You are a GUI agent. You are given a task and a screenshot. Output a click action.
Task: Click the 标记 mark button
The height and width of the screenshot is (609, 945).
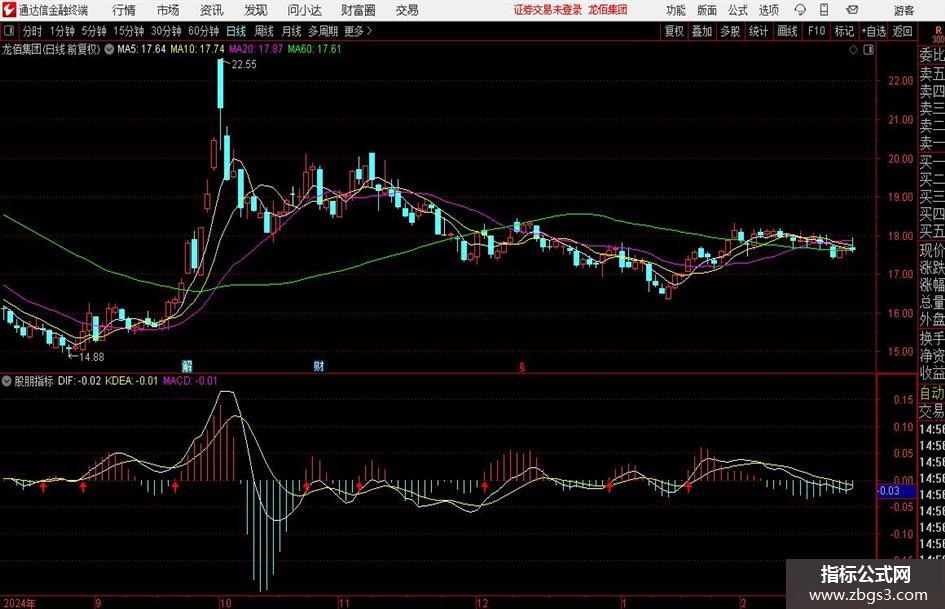(844, 31)
